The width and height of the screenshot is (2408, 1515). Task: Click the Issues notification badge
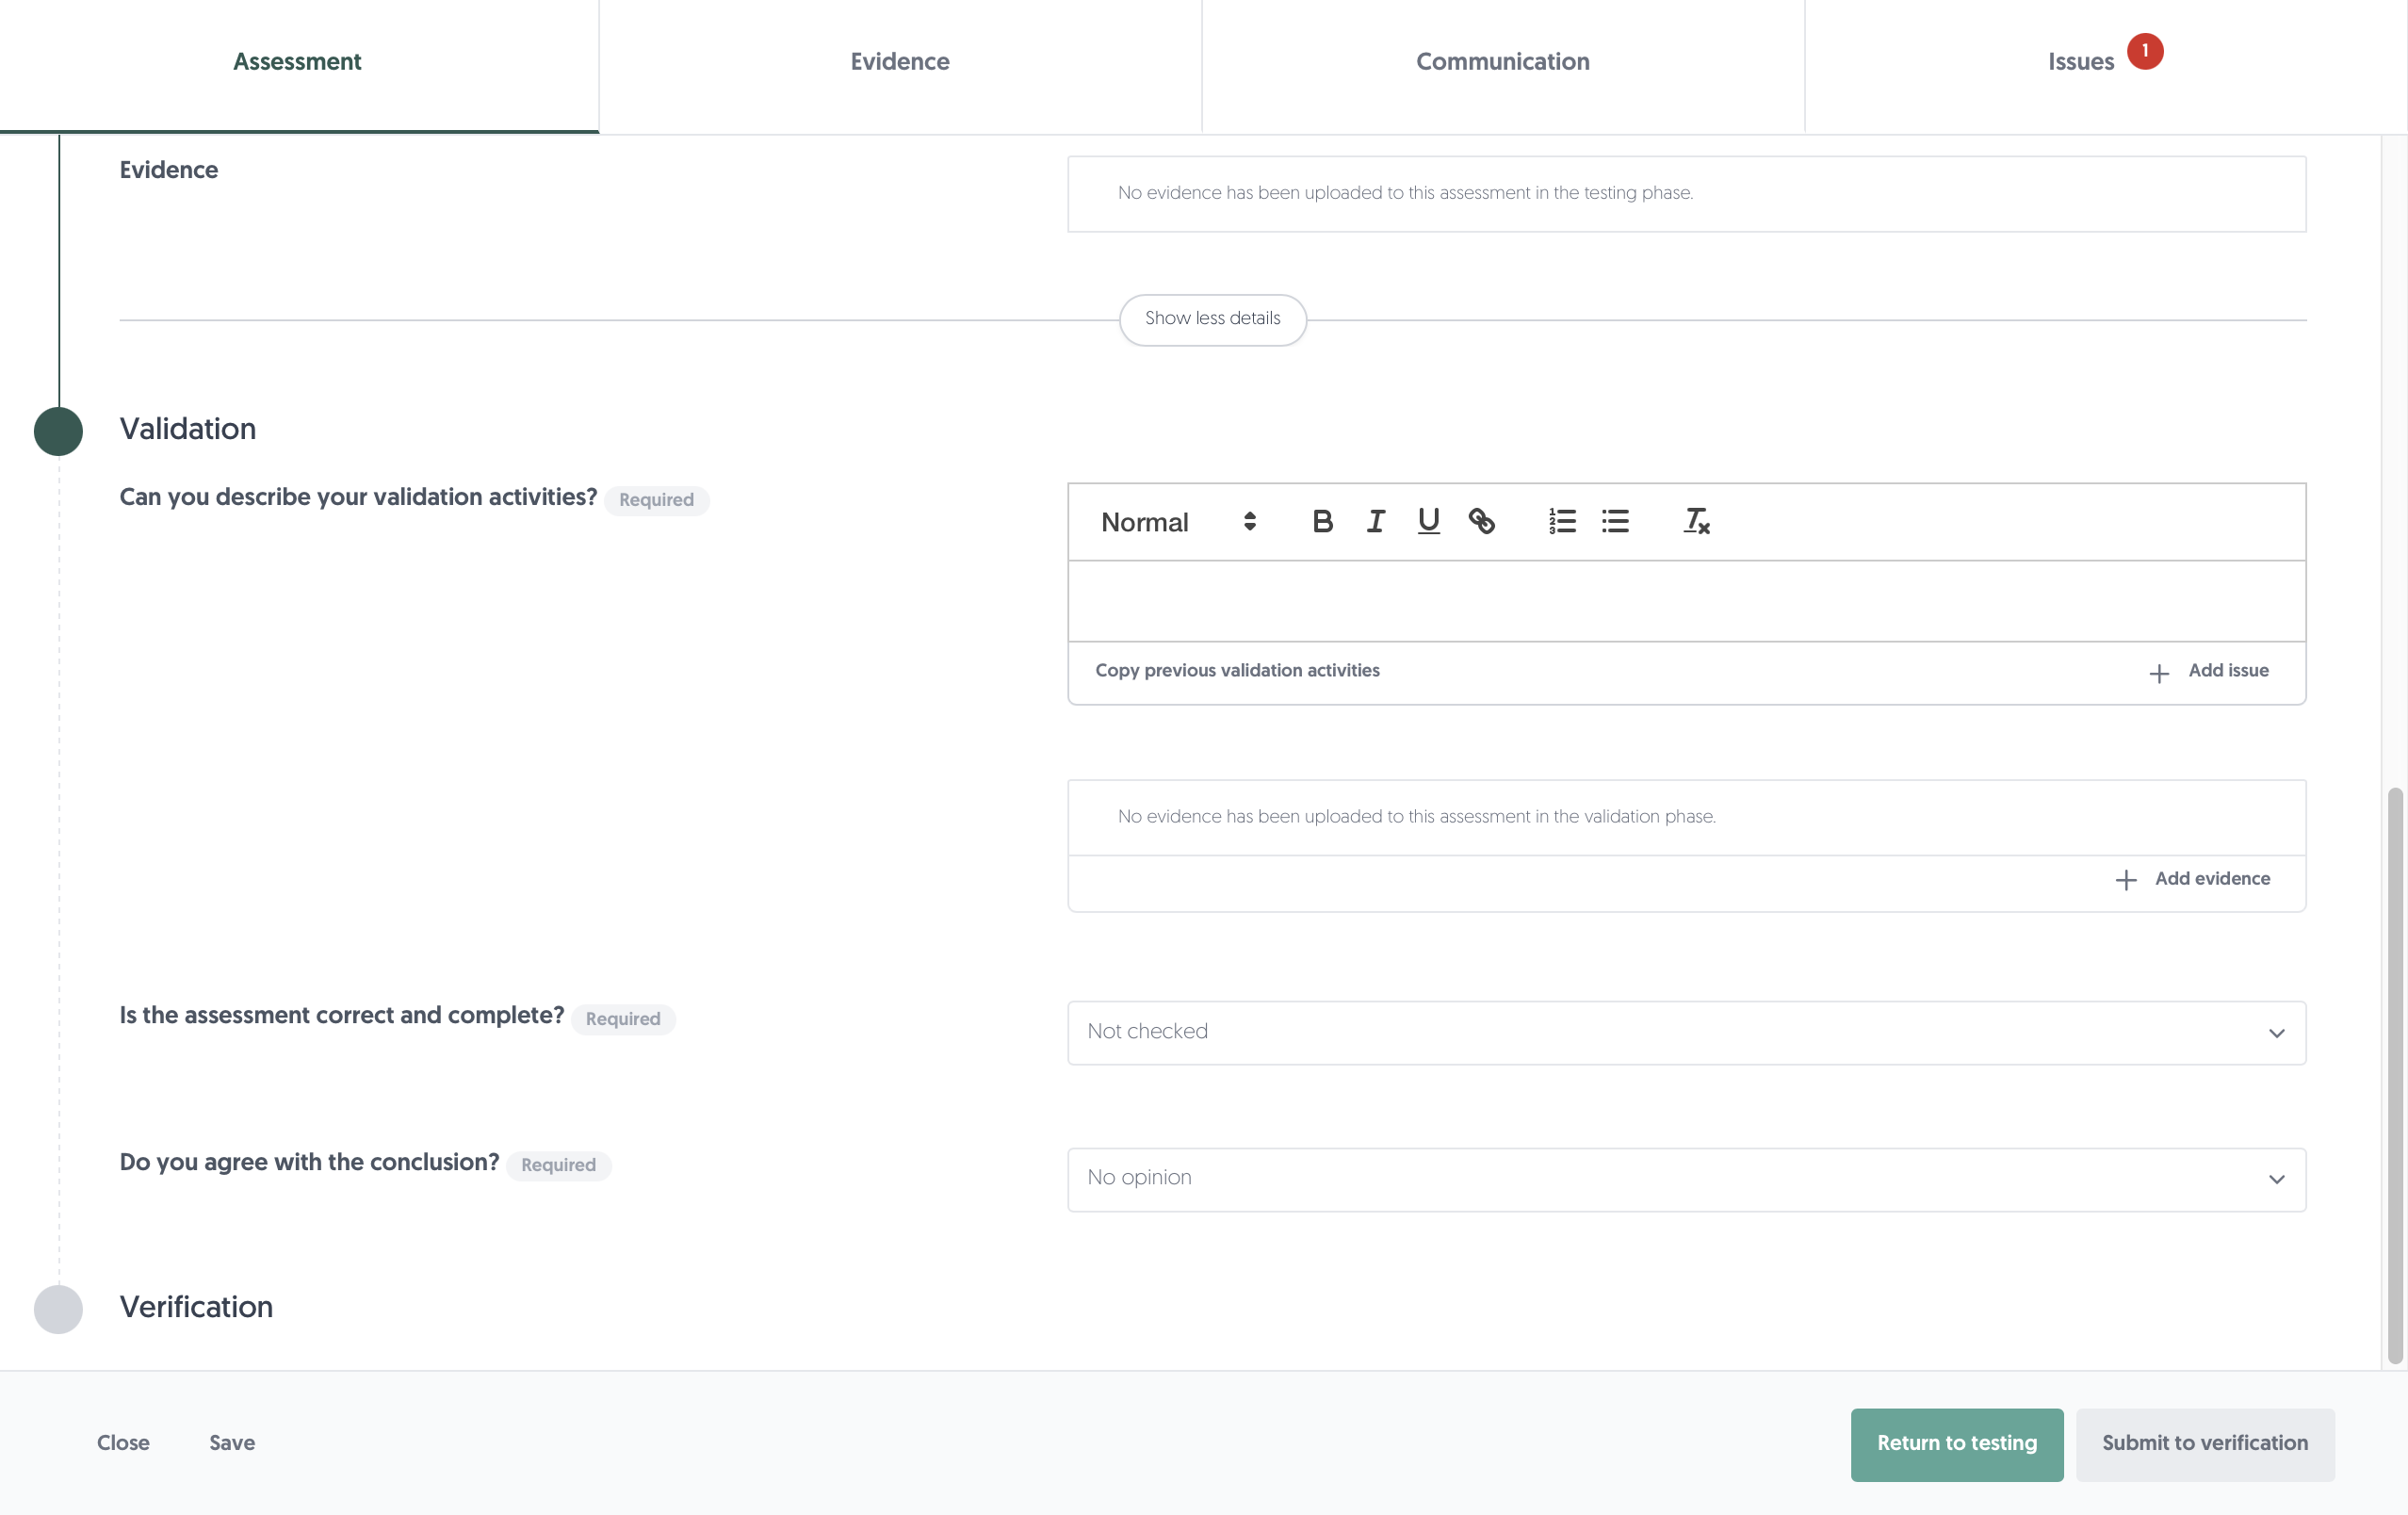pos(2145,51)
